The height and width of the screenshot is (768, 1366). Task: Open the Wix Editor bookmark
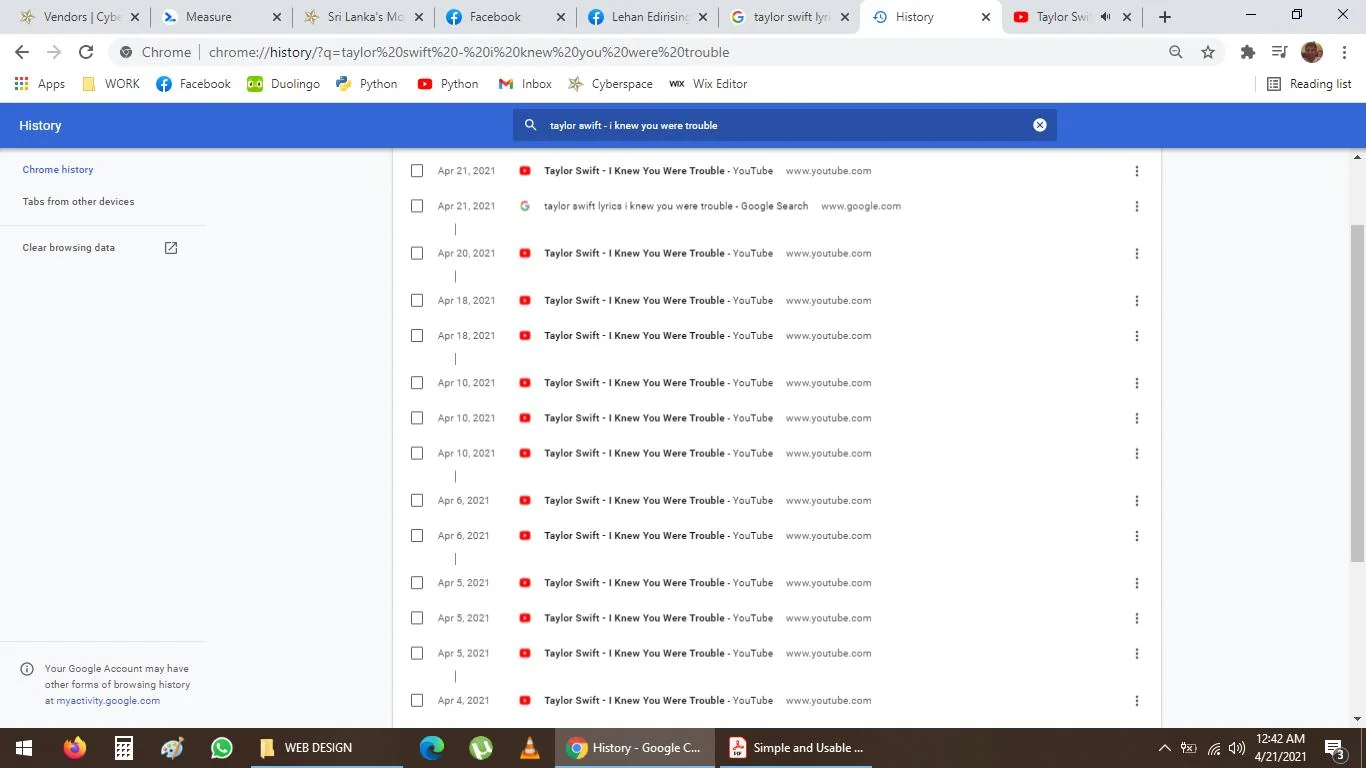coord(708,84)
